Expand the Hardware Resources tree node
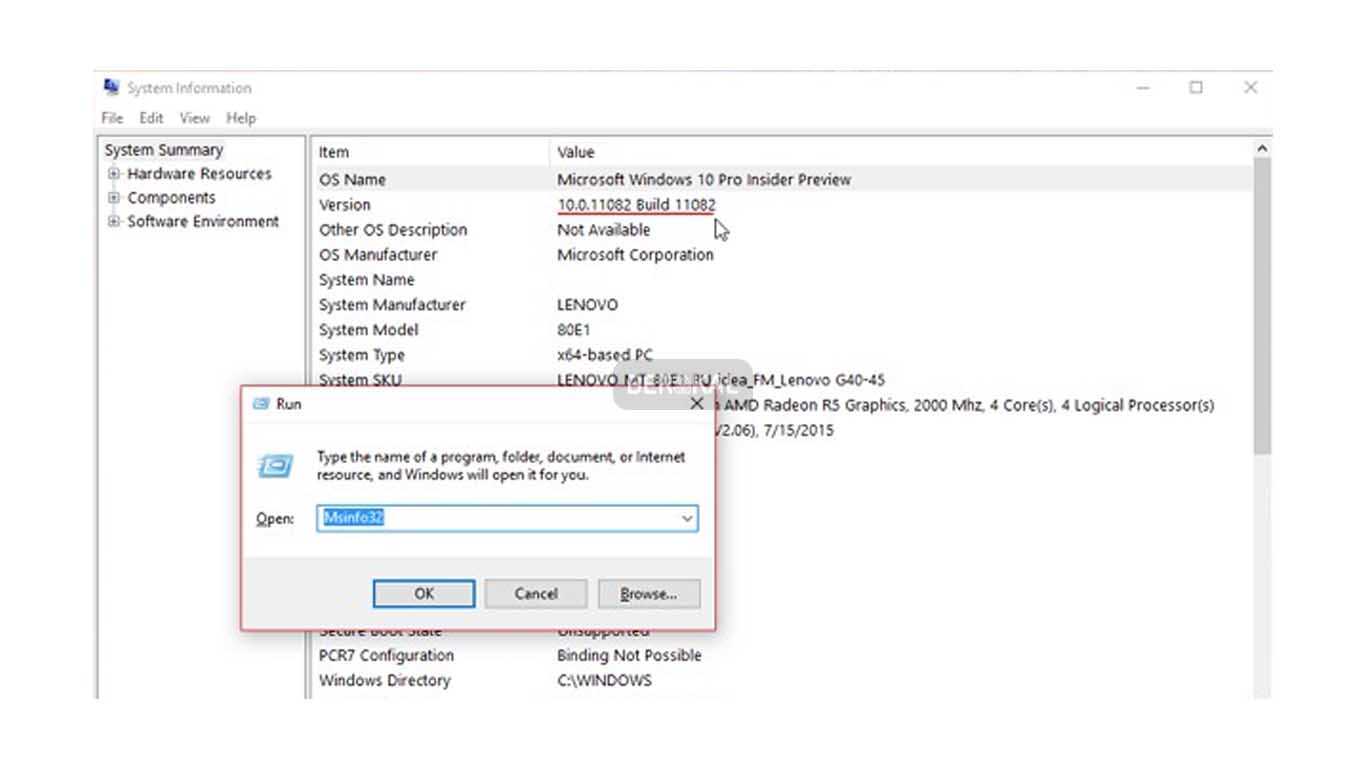 [x=114, y=173]
